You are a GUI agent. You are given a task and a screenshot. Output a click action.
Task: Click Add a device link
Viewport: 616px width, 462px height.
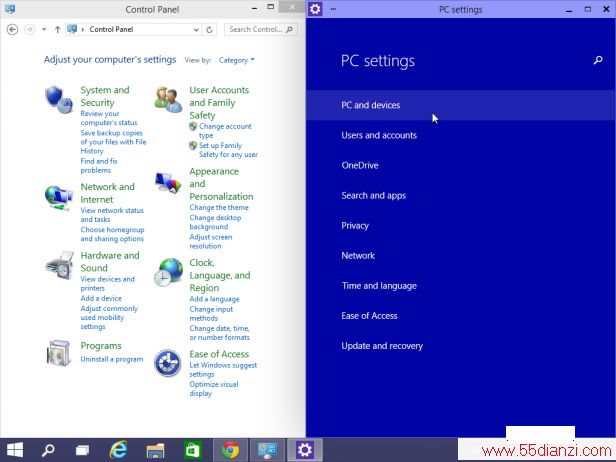101,299
